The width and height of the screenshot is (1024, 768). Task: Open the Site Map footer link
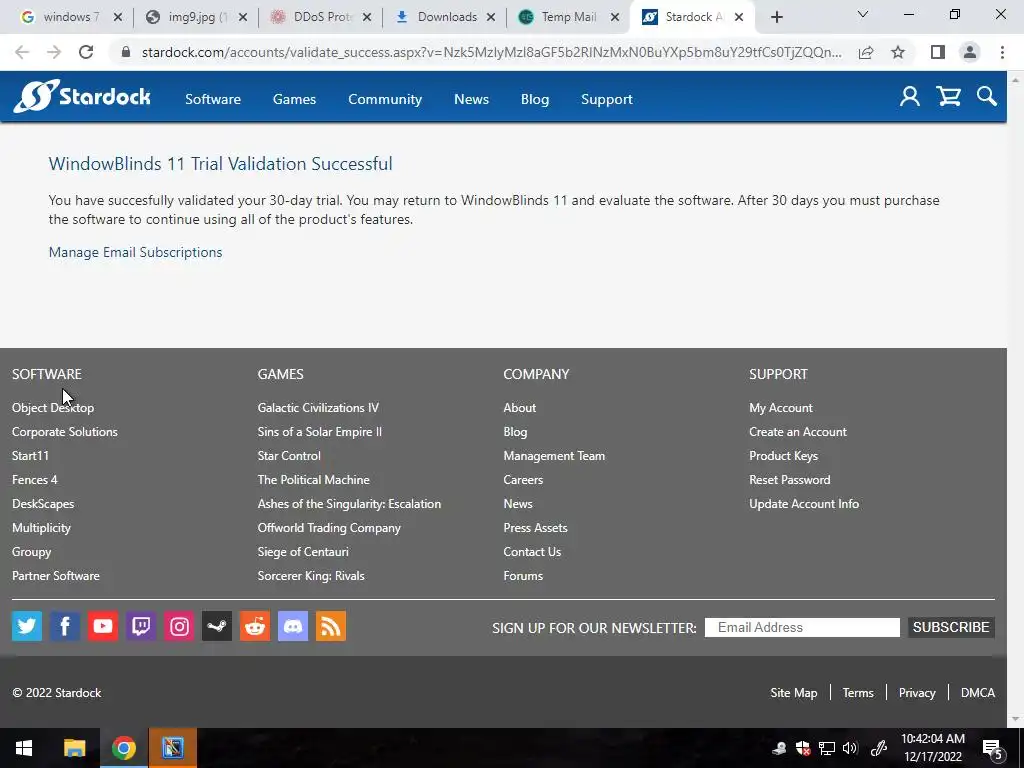click(793, 693)
